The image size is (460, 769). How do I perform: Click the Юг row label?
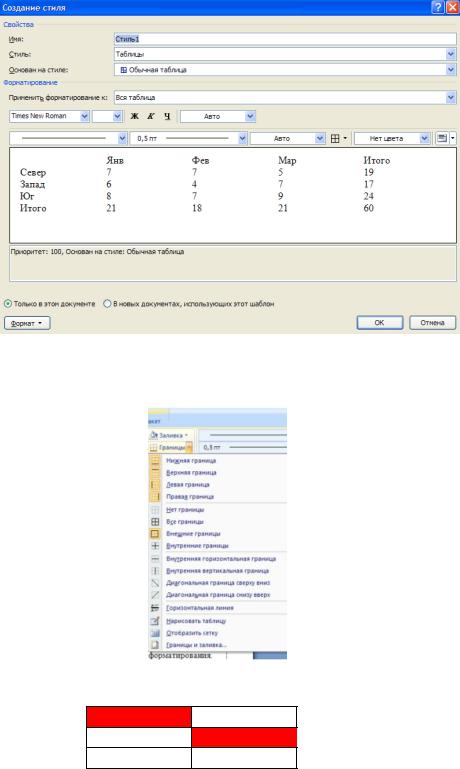click(27, 196)
